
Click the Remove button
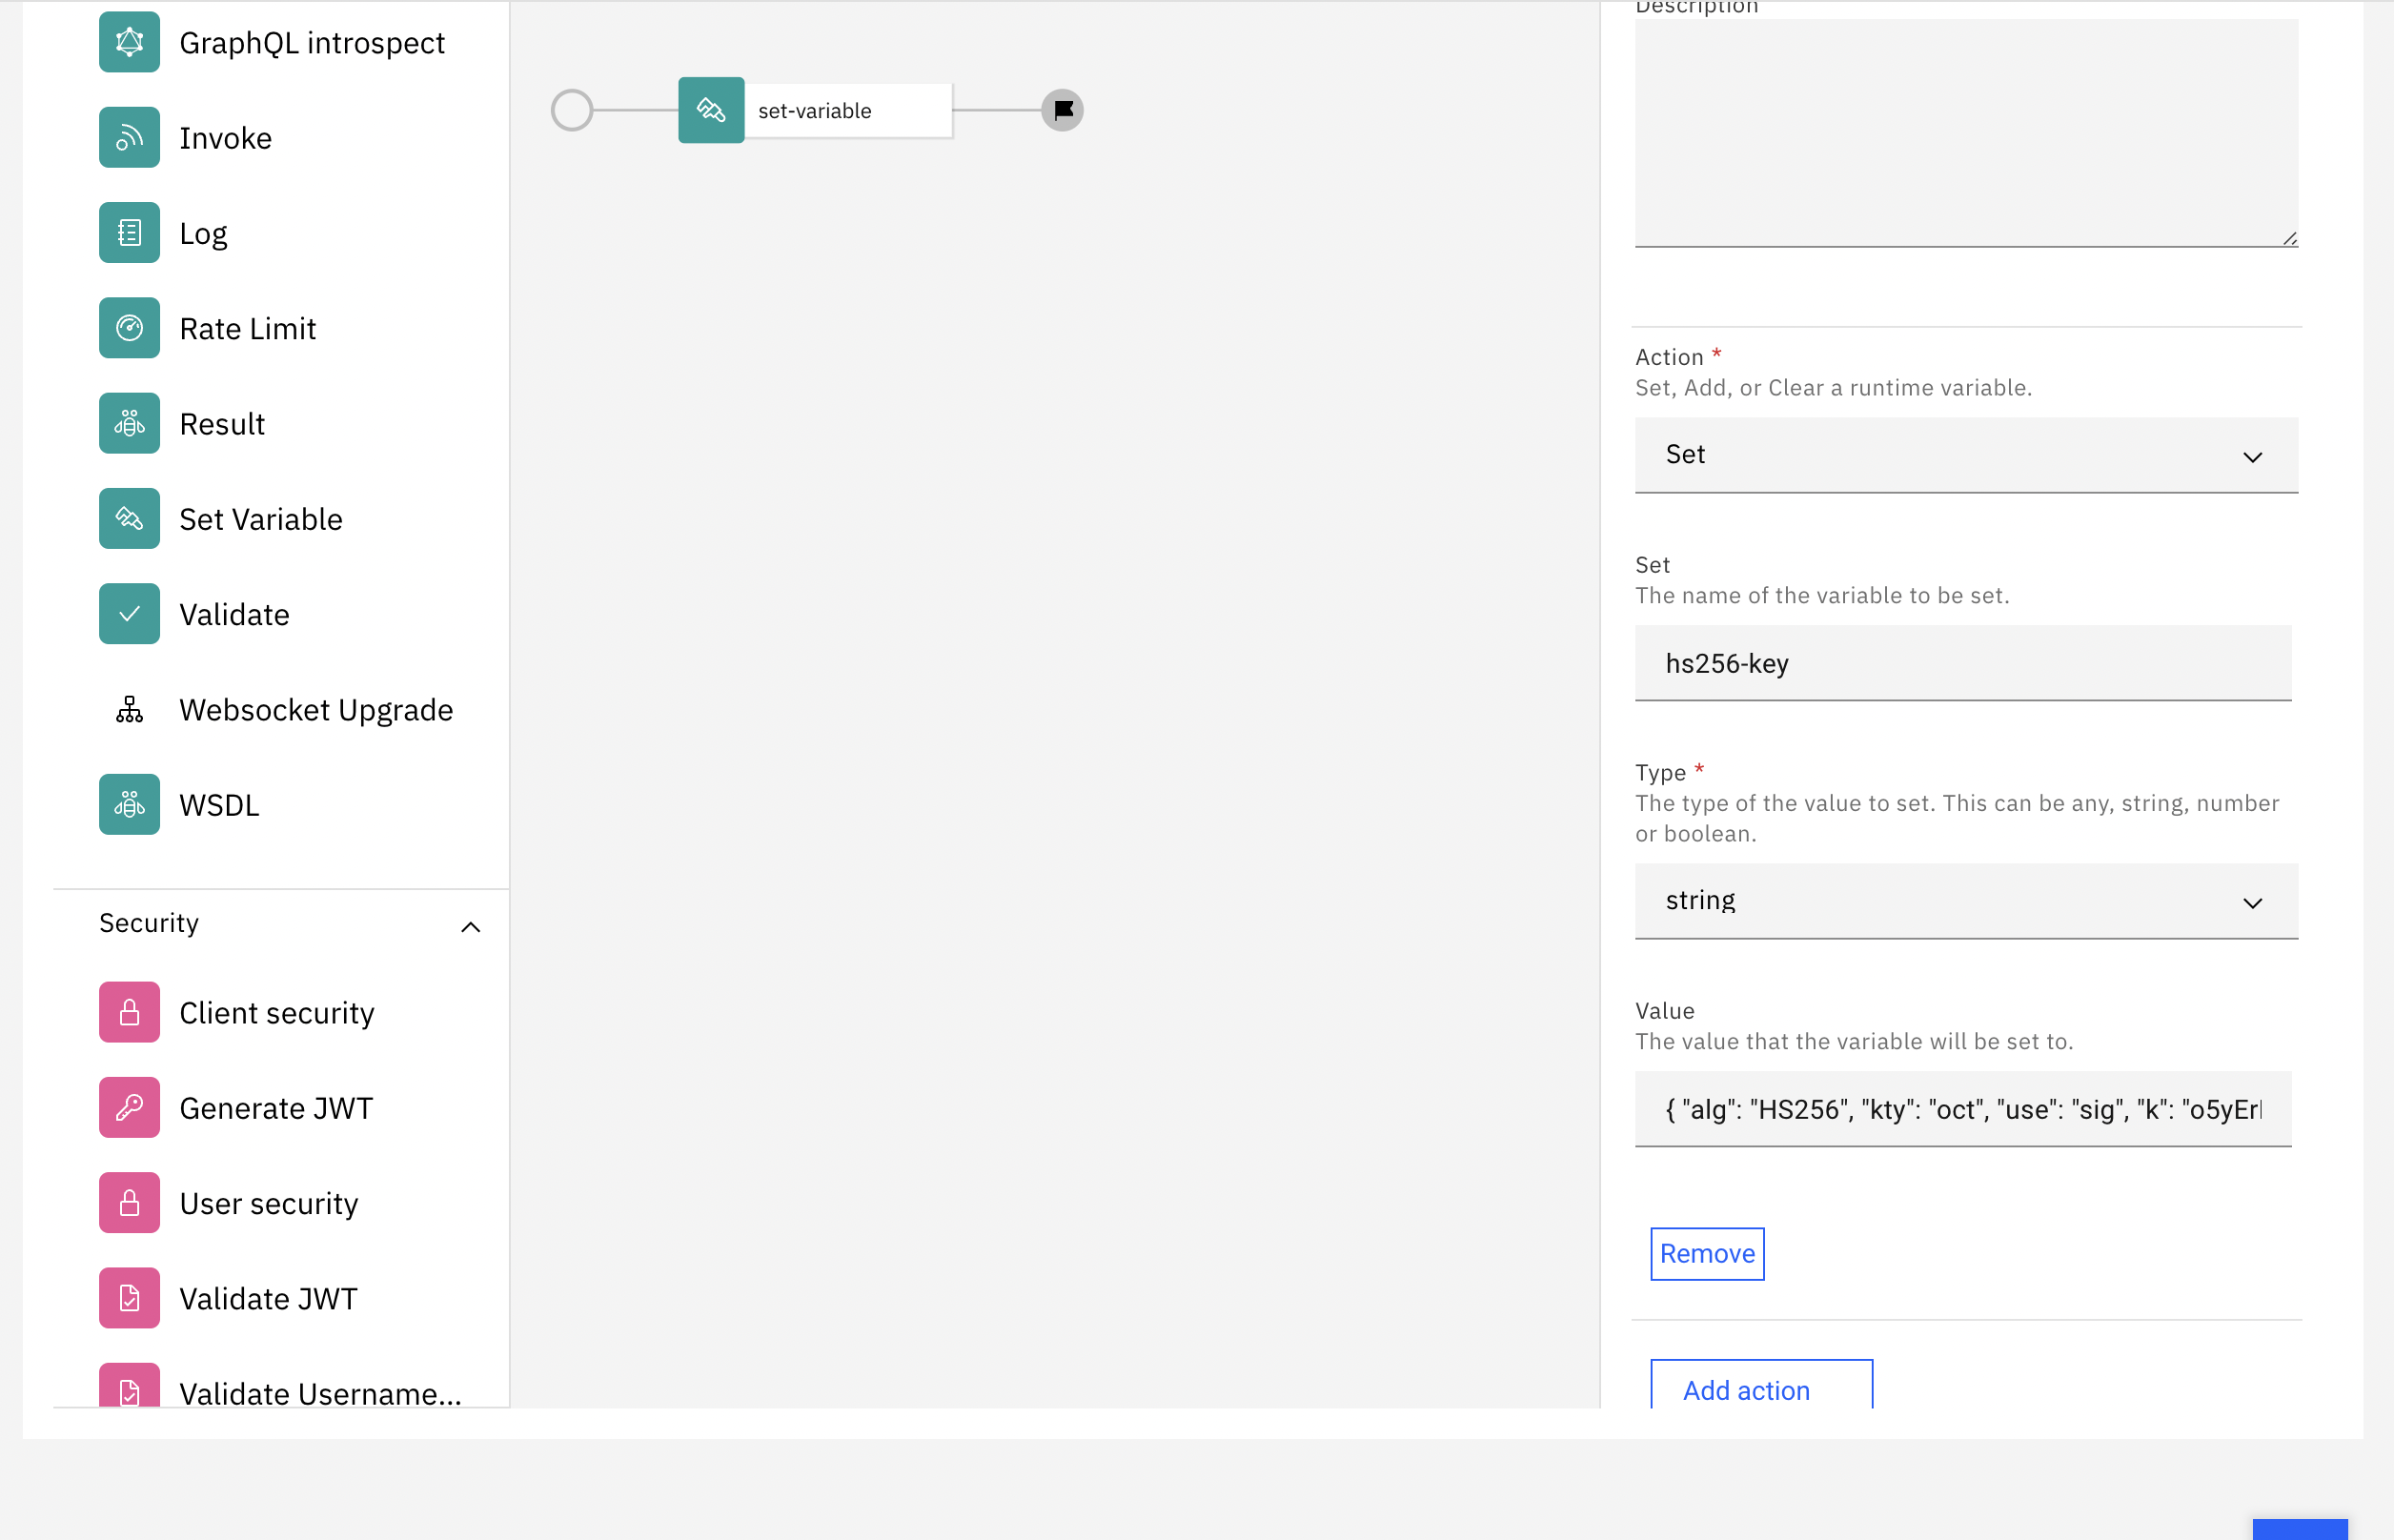point(1706,1253)
